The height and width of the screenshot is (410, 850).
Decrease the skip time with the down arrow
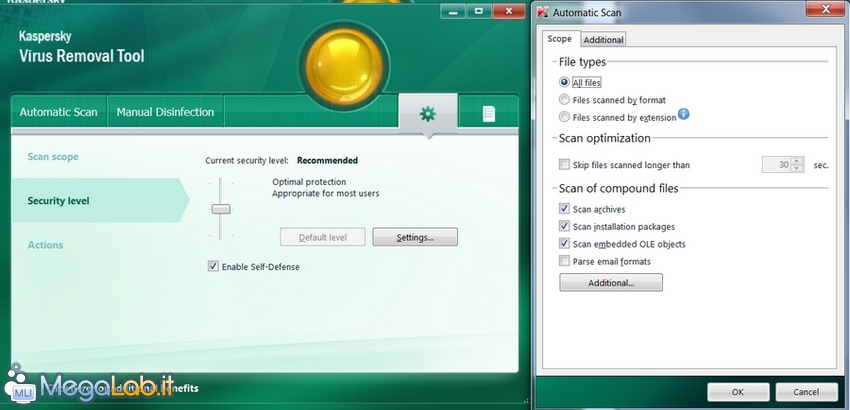click(797, 169)
